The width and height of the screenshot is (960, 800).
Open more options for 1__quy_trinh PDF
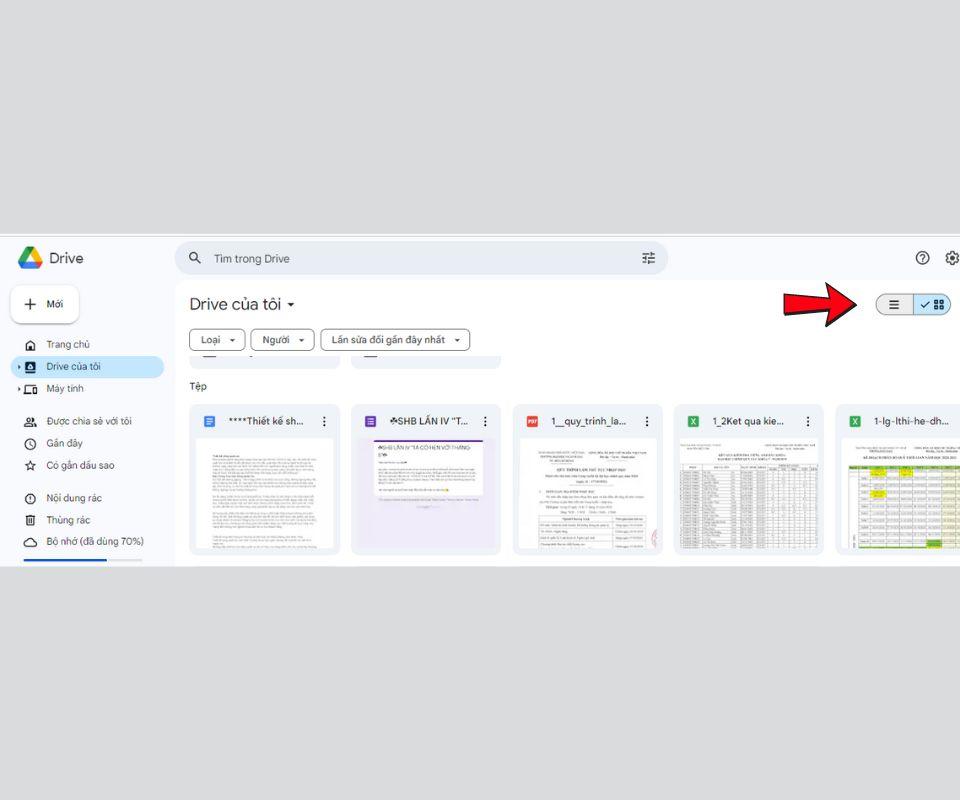[647, 422]
